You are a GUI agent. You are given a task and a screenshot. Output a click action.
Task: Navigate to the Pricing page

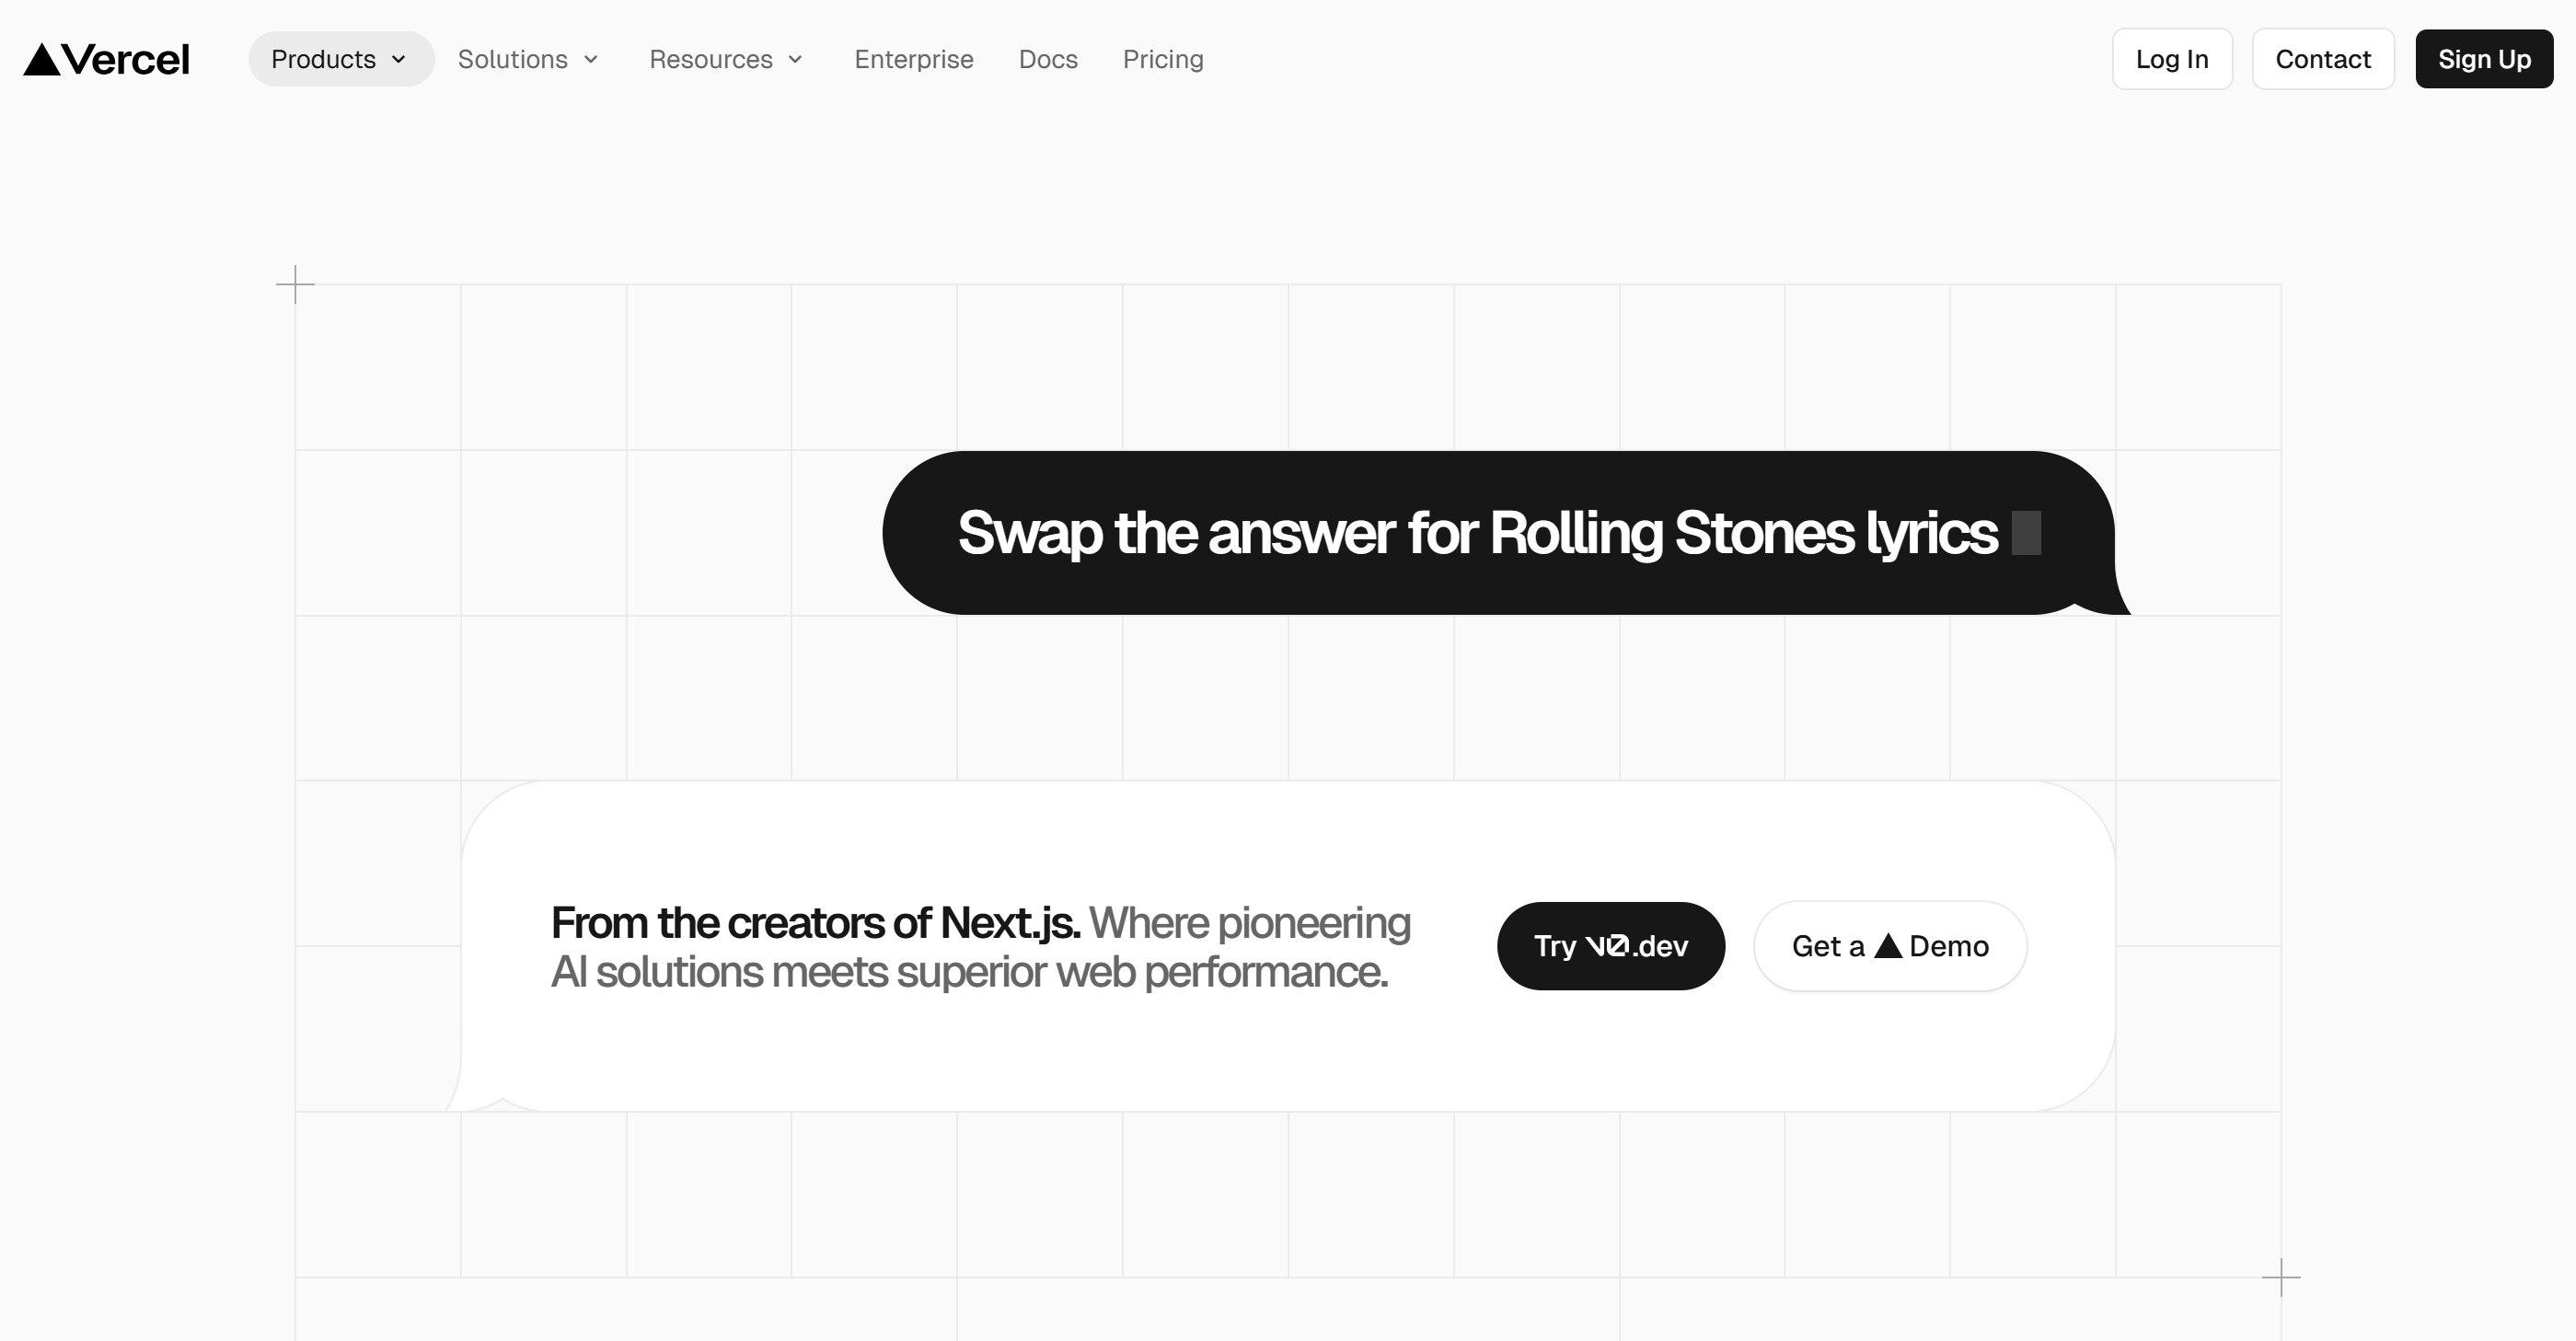tap(1163, 59)
